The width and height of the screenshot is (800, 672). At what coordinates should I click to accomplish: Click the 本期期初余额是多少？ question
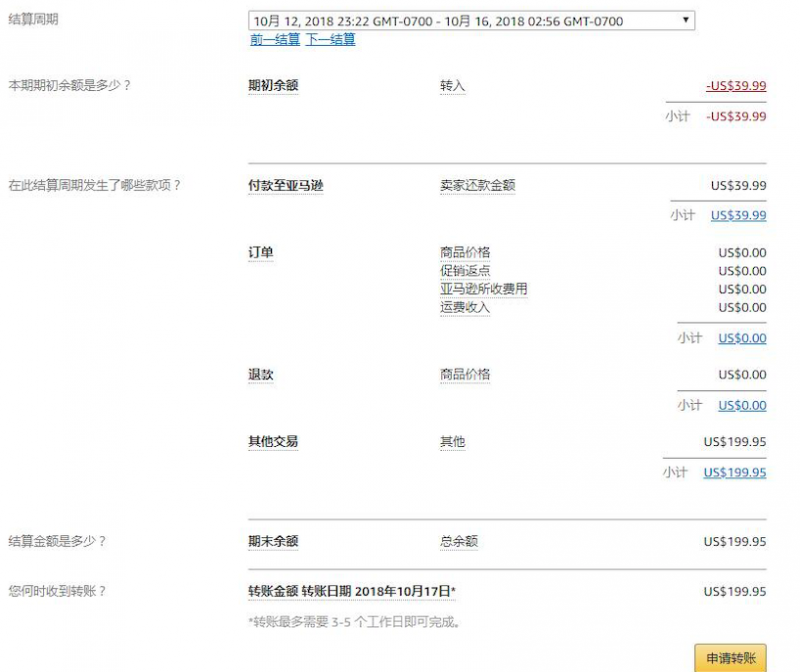pyautogui.click(x=69, y=85)
